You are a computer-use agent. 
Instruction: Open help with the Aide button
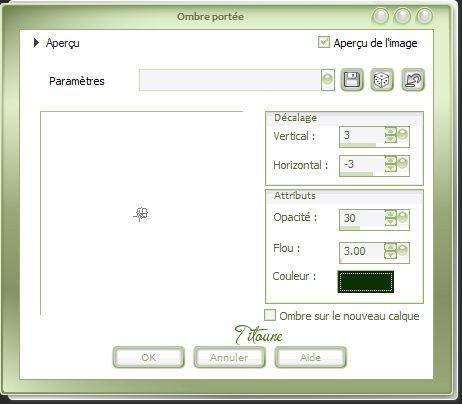[310, 357]
